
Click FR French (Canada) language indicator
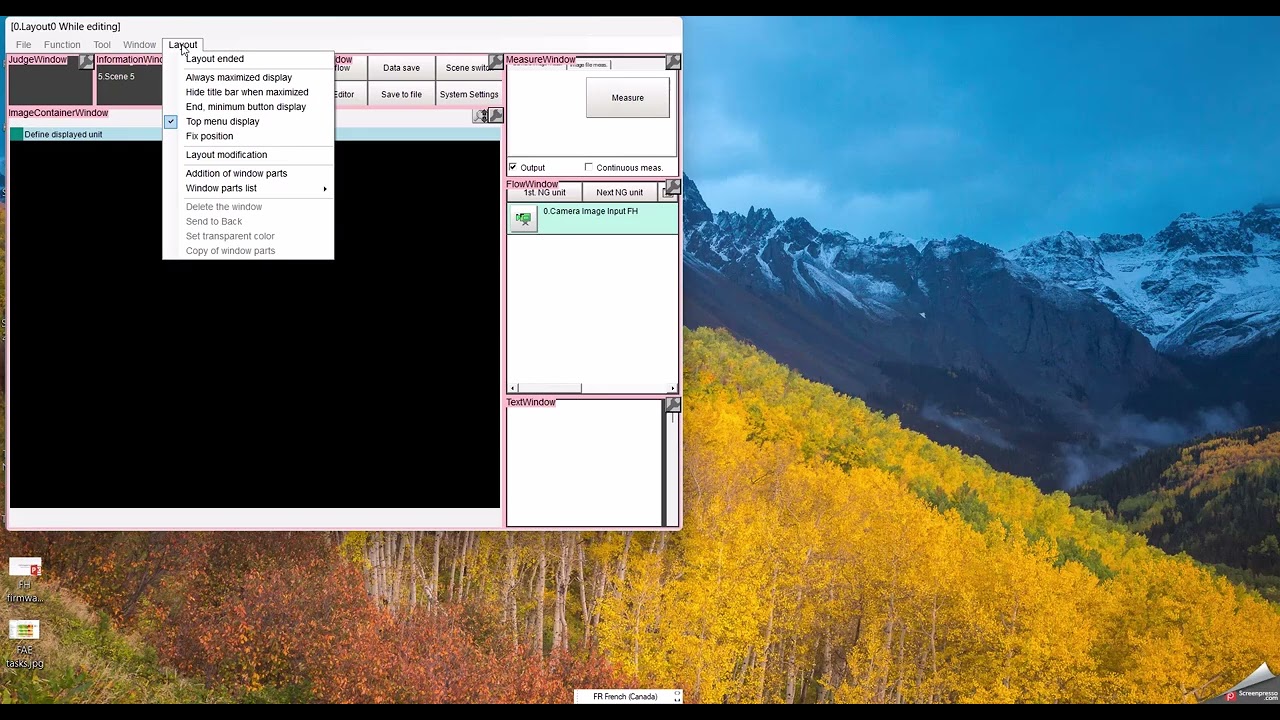[625, 697]
